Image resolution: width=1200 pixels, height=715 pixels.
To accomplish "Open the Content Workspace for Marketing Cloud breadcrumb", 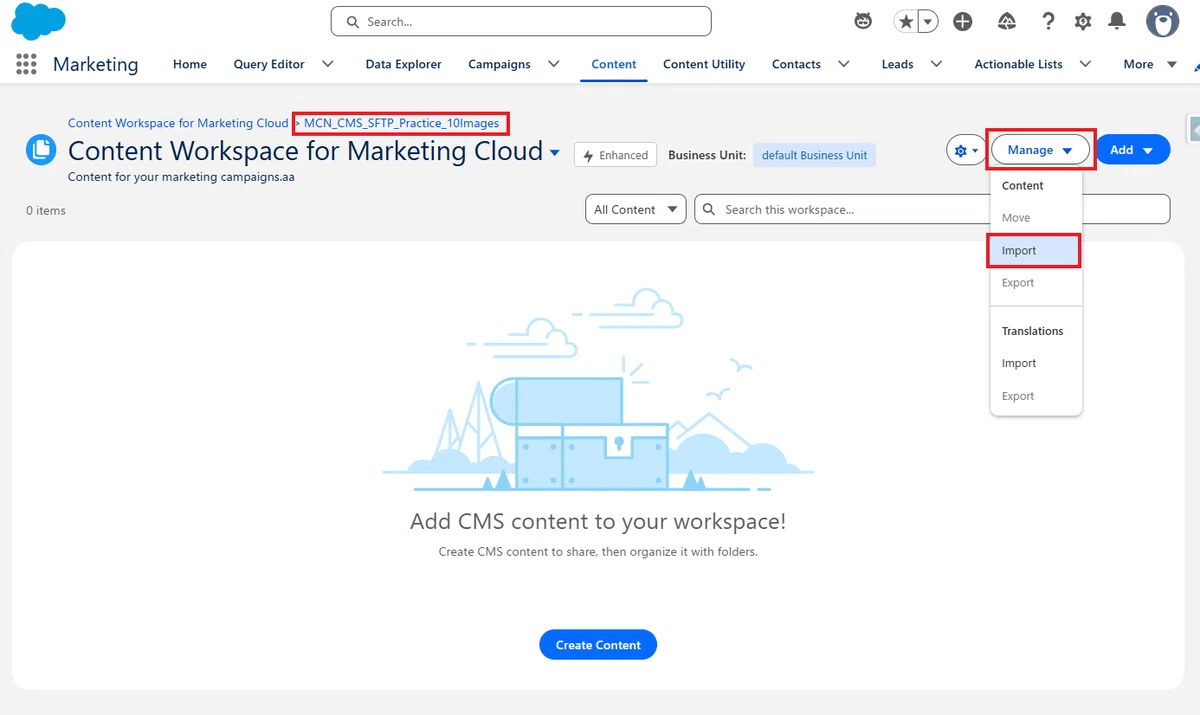I will (178, 123).
